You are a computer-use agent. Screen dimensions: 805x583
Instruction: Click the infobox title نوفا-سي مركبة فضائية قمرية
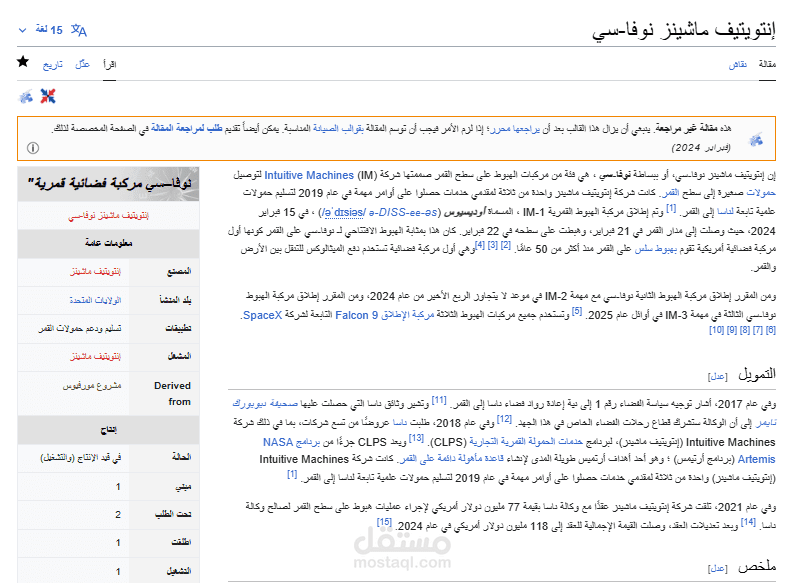pos(110,183)
